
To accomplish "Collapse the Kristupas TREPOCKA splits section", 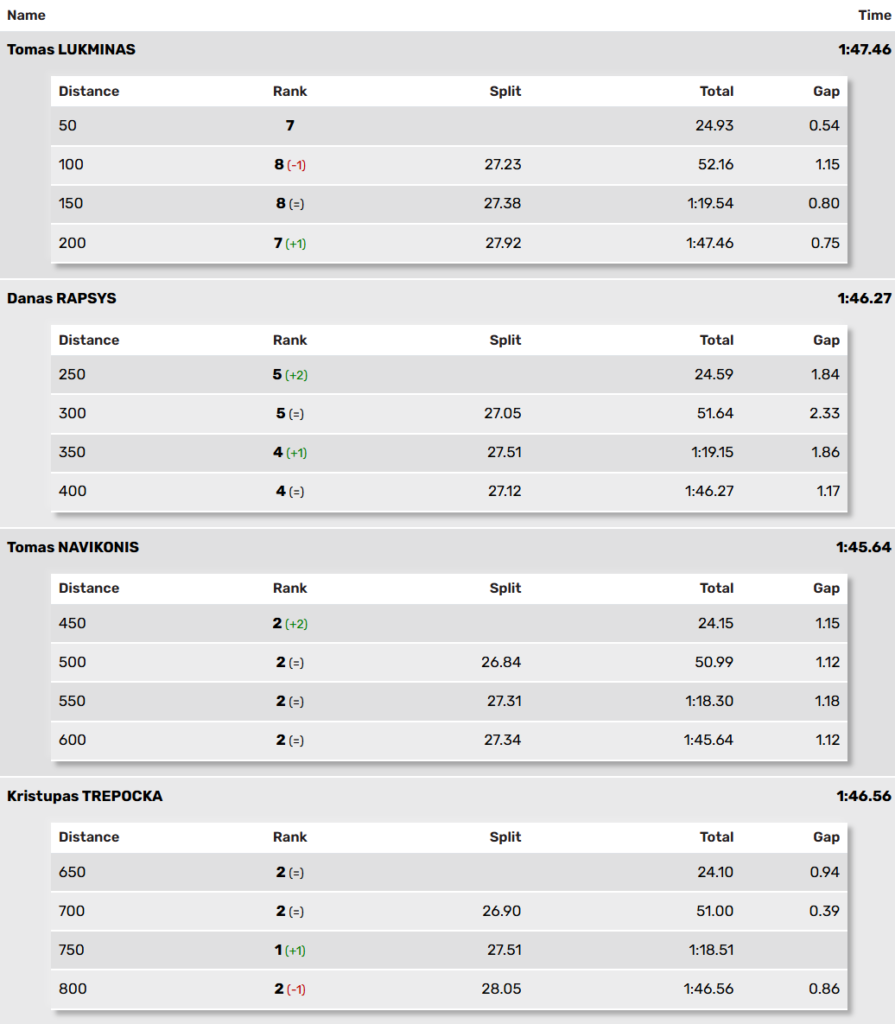I will point(448,796).
